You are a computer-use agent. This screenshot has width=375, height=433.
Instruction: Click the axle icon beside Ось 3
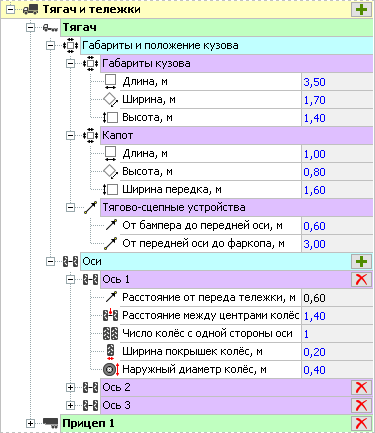91,405
